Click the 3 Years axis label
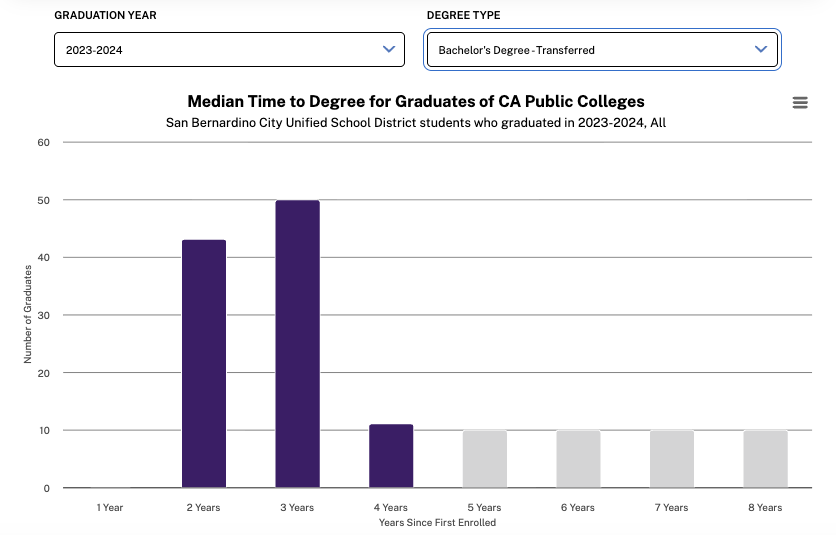Viewport: 836px width, 535px height. [297, 508]
